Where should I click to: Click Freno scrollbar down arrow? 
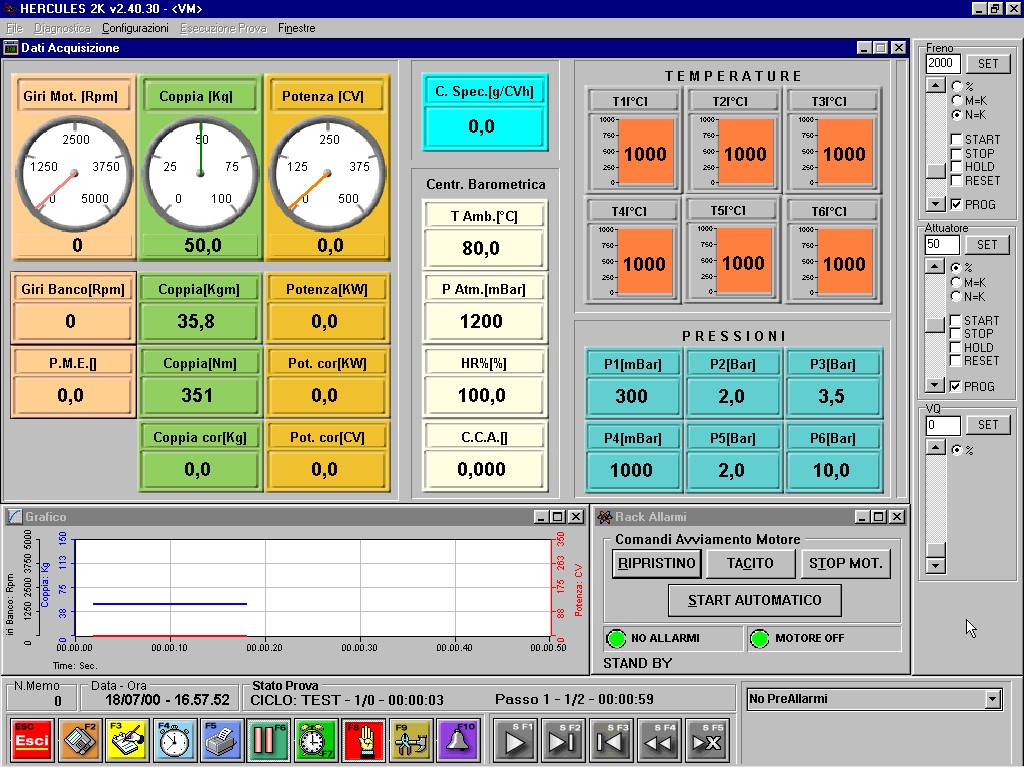[936, 204]
